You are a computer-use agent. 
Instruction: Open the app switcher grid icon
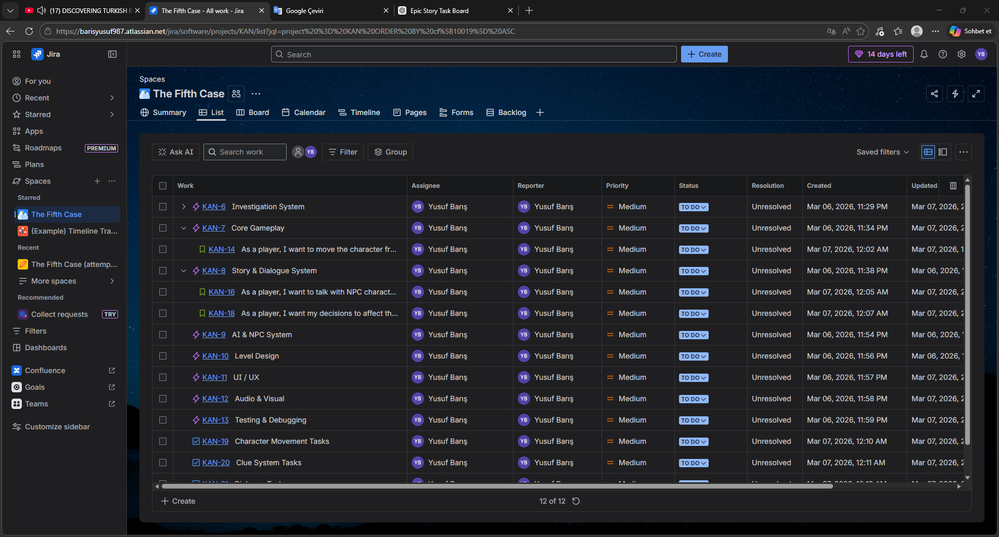point(17,54)
